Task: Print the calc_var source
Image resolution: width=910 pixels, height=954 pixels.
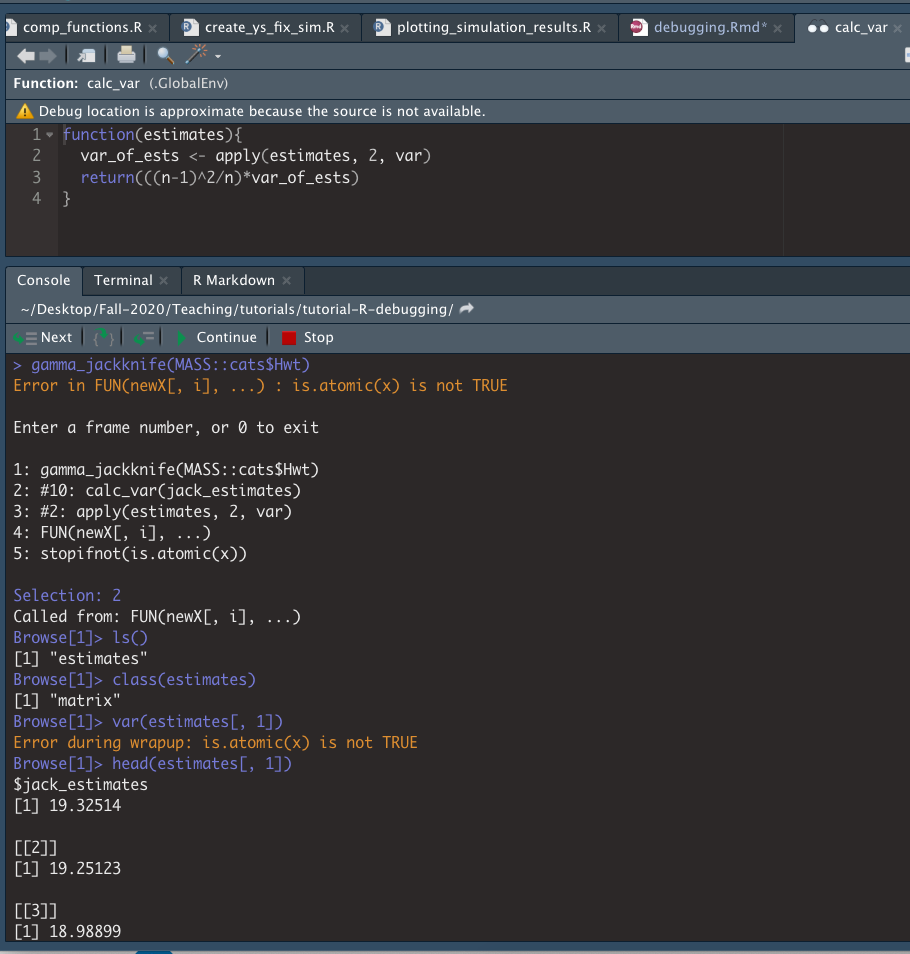Action: 126,55
